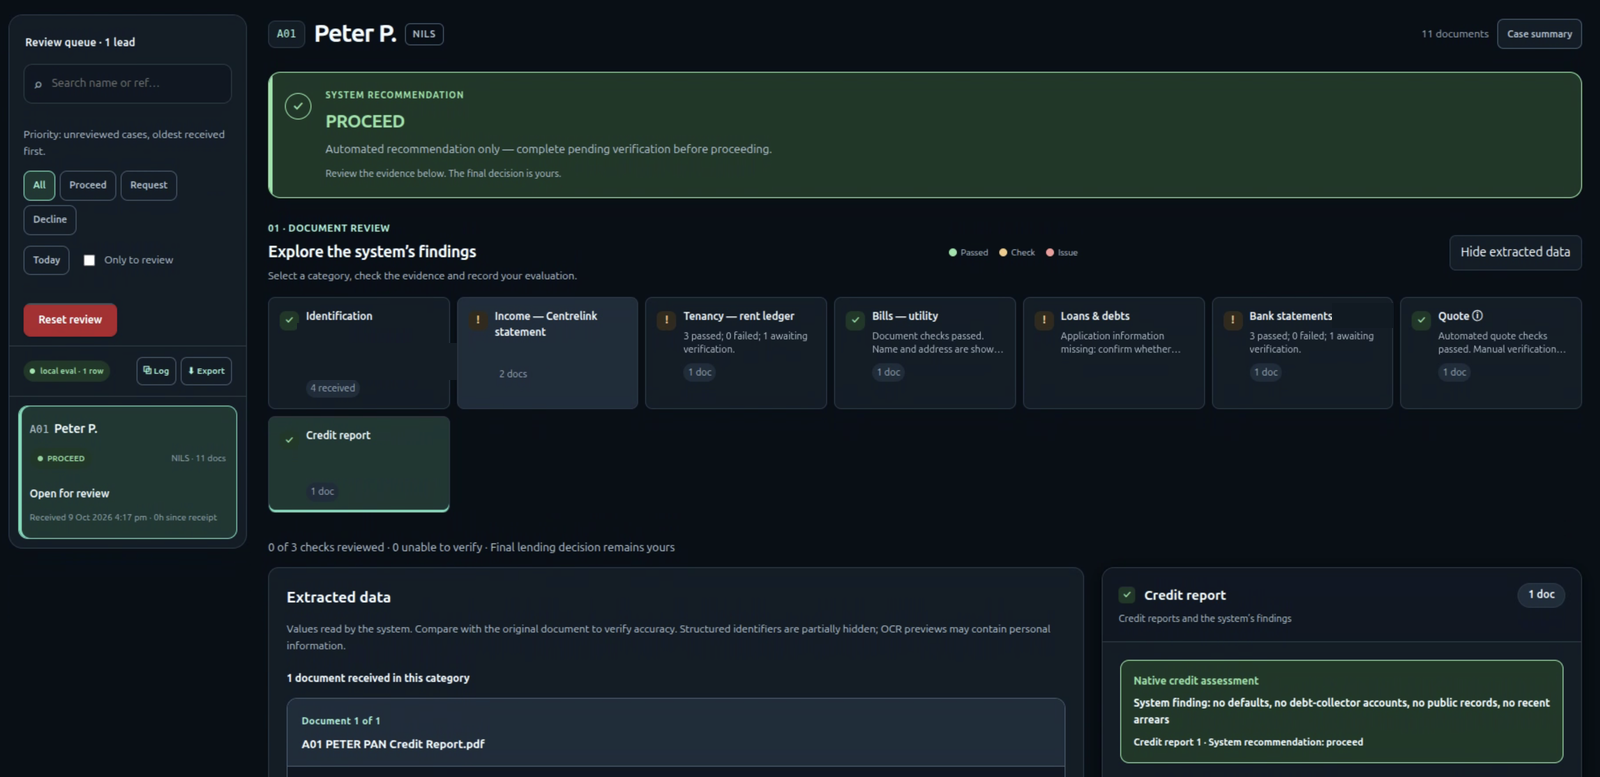
Task: Click the Export button
Action: 206,371
